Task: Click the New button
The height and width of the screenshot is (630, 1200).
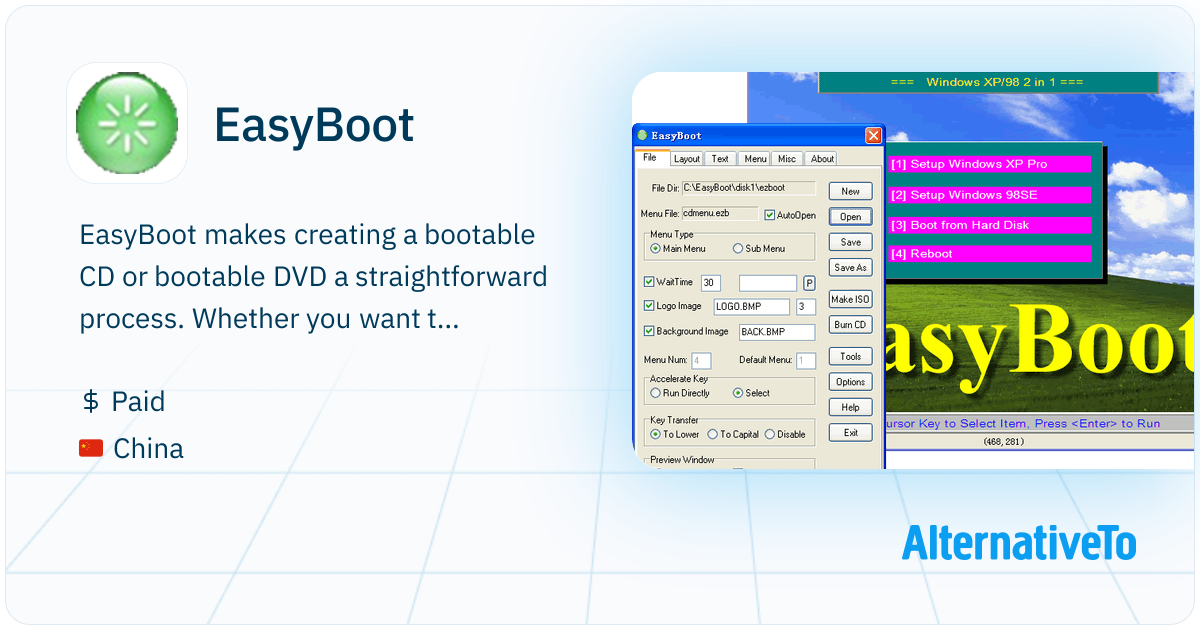Action: [x=850, y=191]
